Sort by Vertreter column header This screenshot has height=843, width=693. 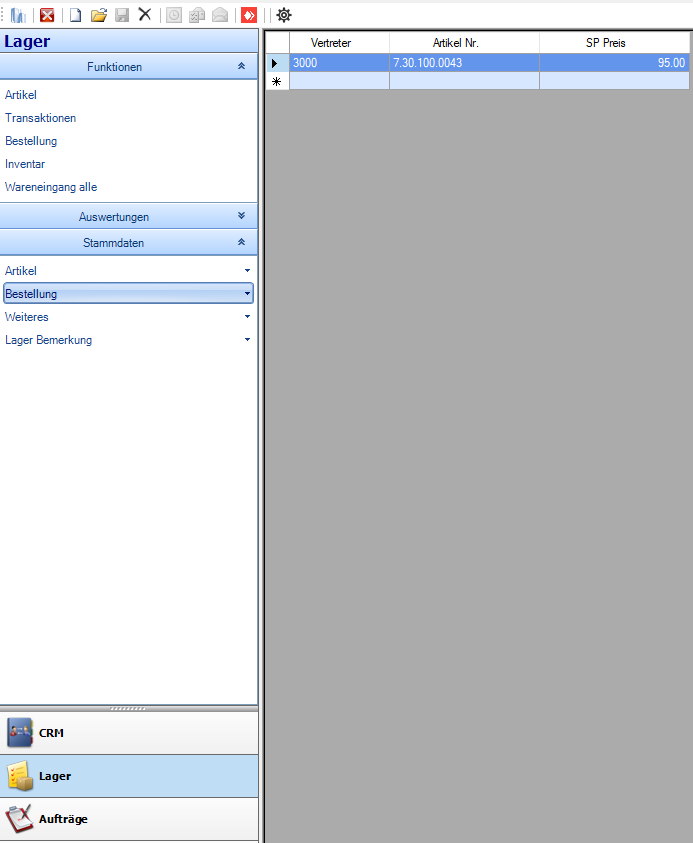(x=339, y=43)
